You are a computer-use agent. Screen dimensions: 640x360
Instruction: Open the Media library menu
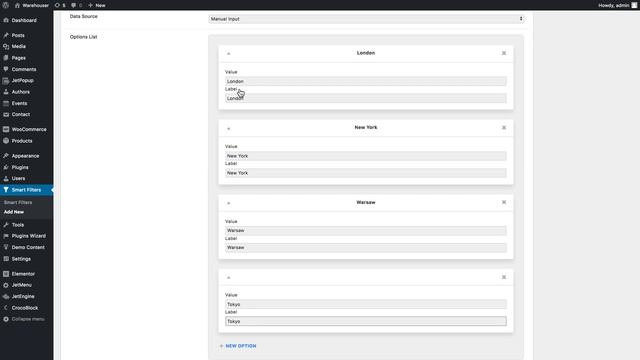[x=19, y=47]
